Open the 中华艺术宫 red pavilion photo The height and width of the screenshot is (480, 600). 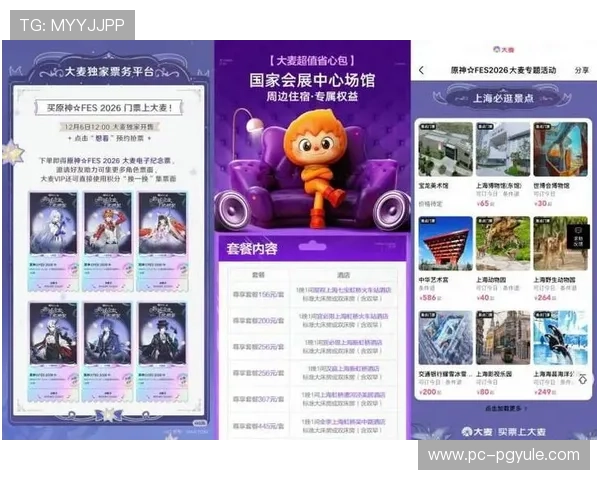445,243
